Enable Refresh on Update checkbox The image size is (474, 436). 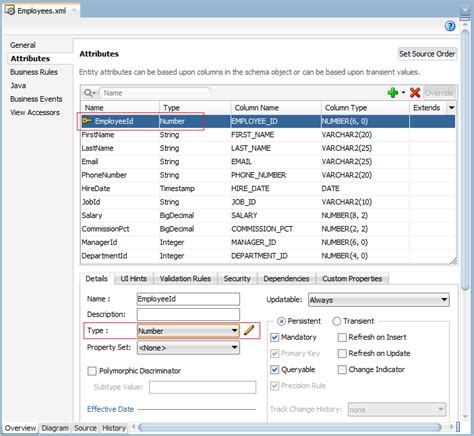tap(342, 353)
